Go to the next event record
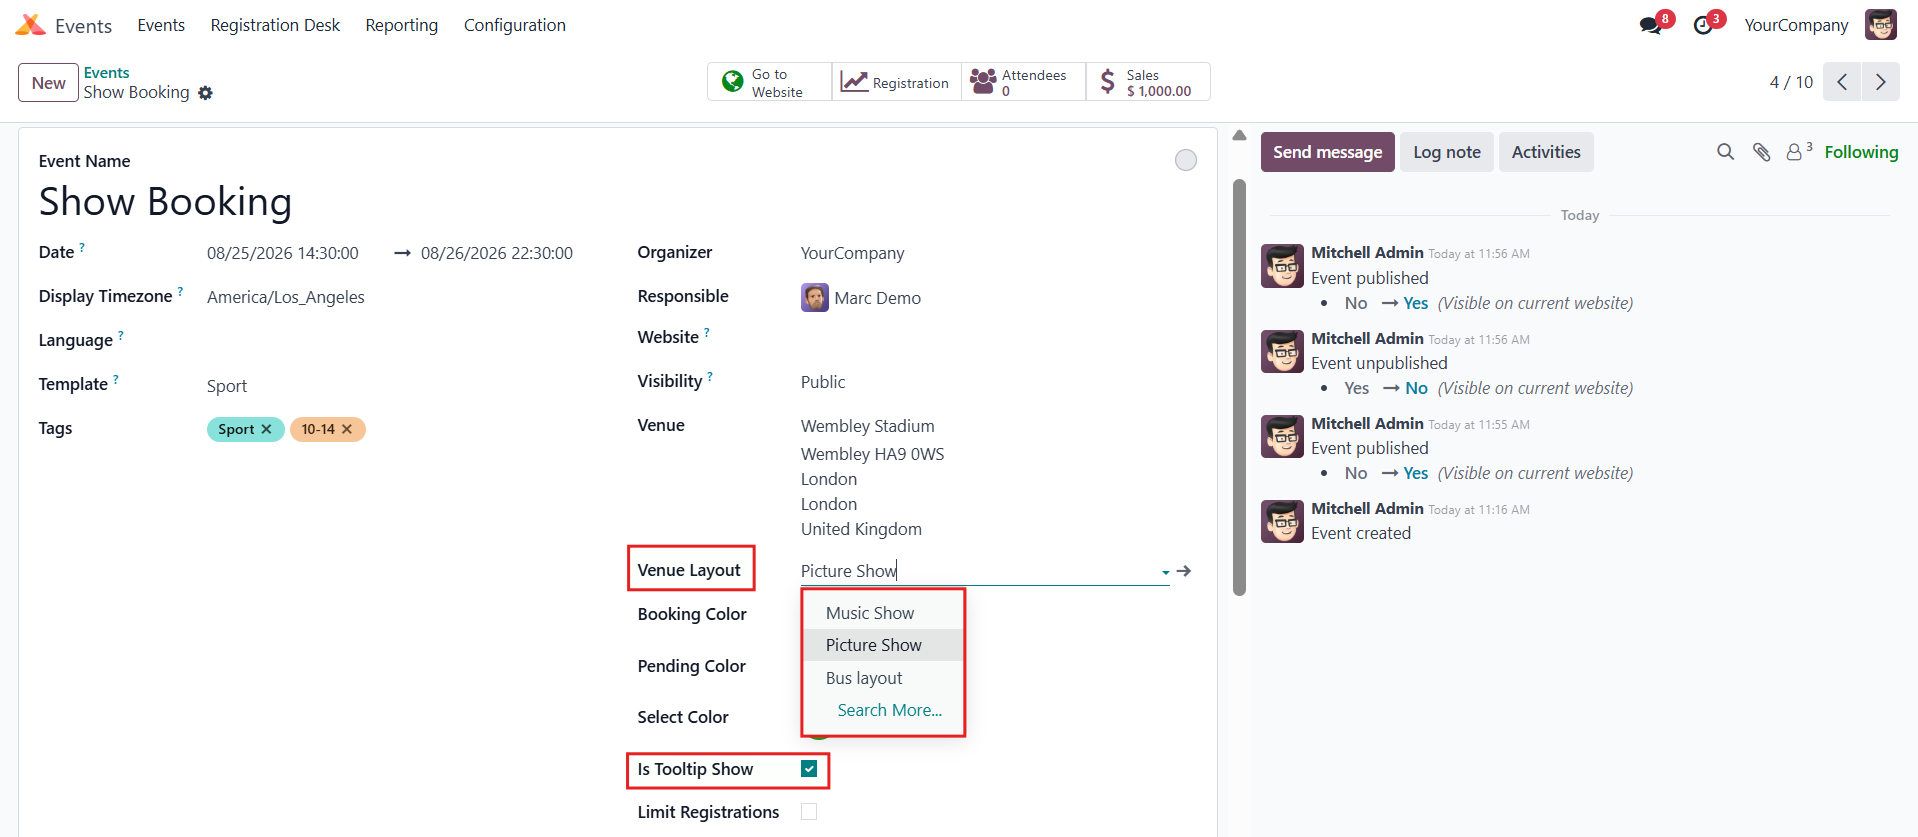Image resolution: width=1918 pixels, height=837 pixels. (x=1880, y=82)
